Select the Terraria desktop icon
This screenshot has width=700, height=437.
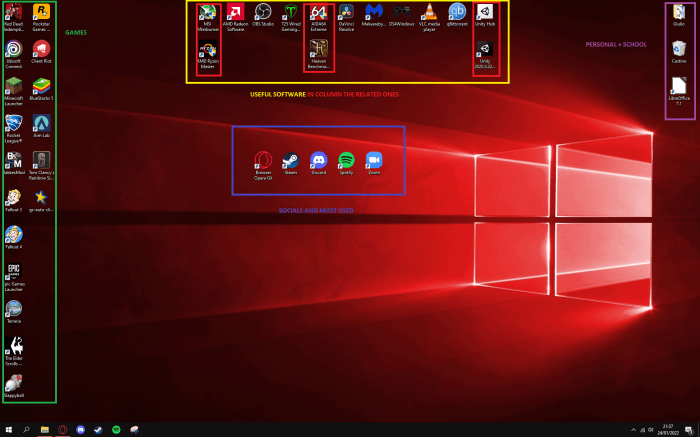[13, 312]
